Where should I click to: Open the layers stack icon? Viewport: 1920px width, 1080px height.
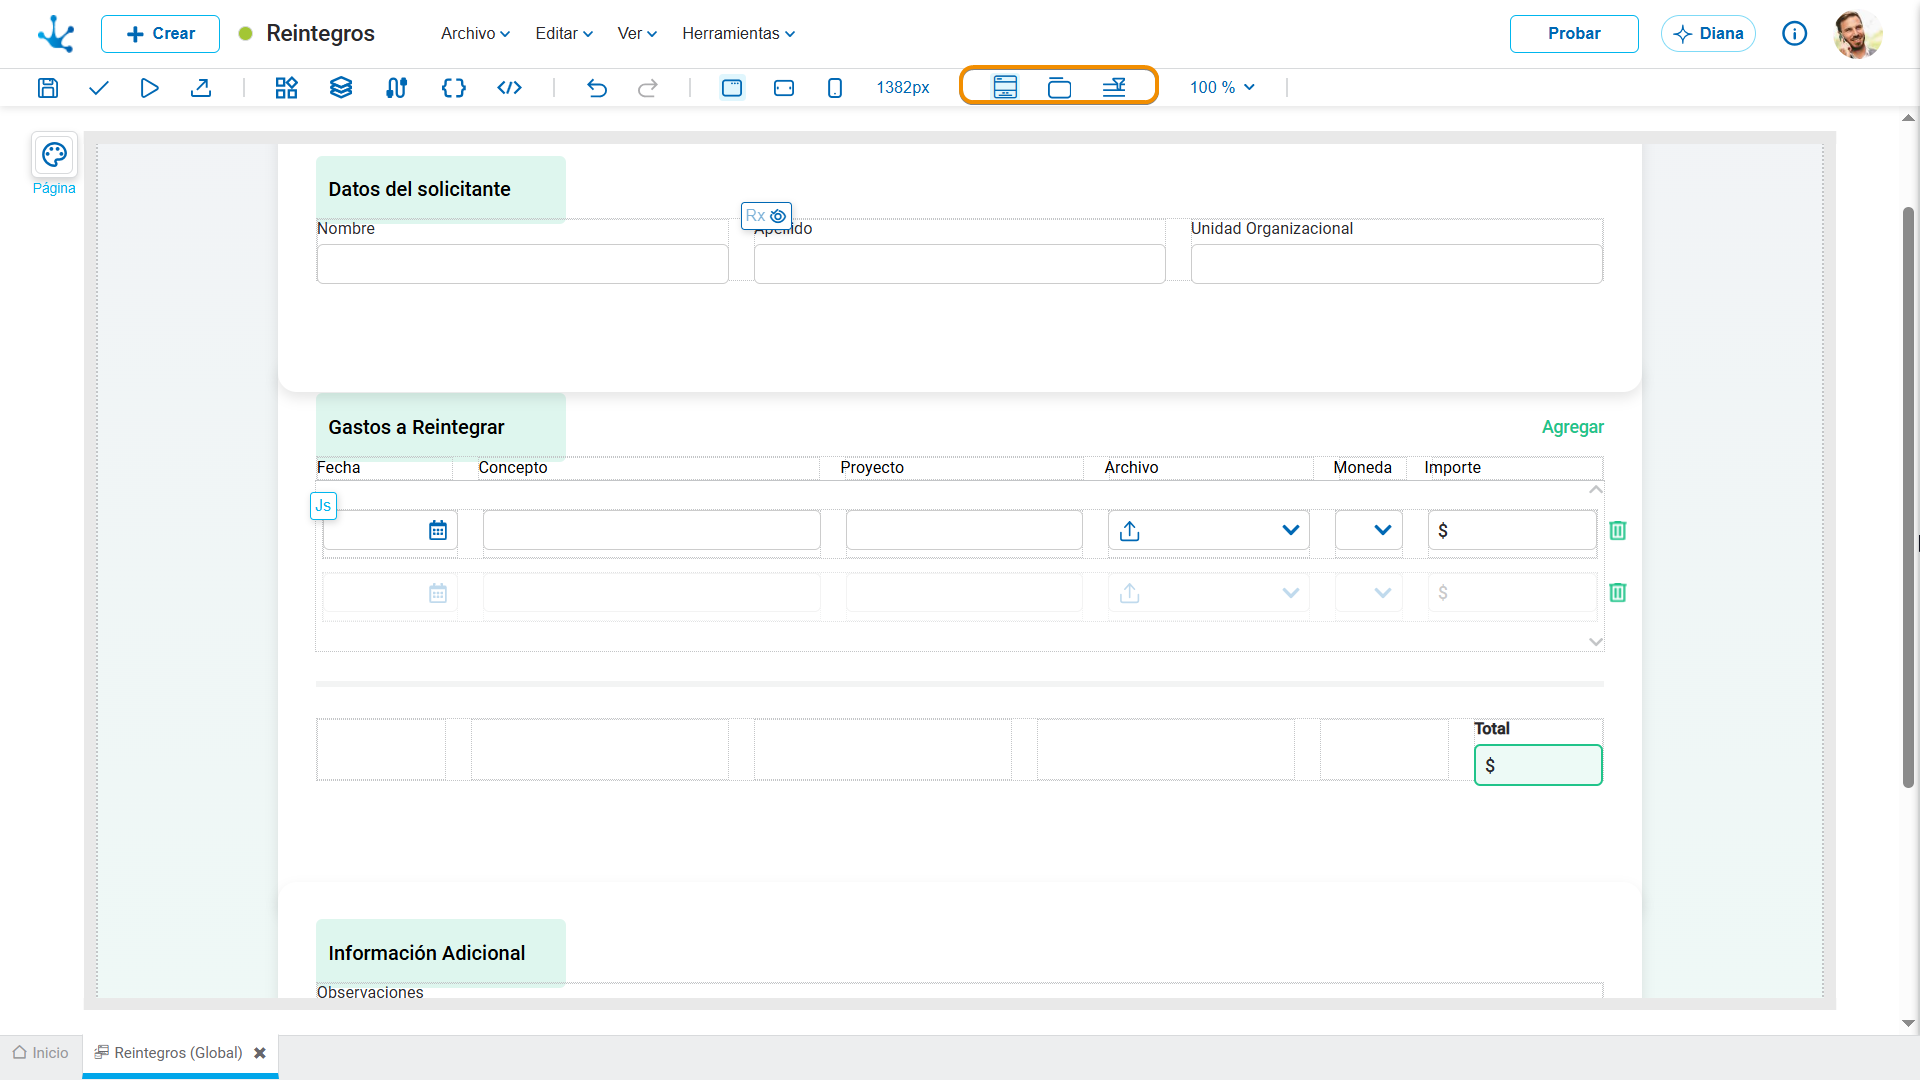341,88
